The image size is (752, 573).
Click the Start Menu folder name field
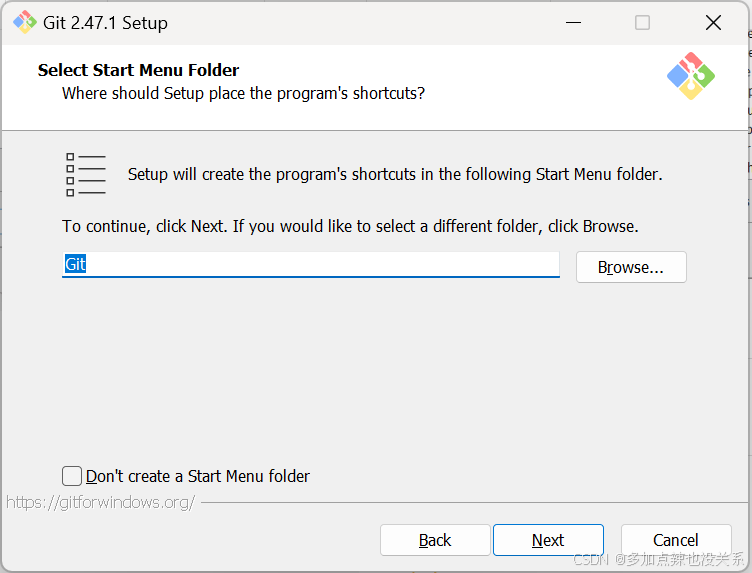click(311, 265)
